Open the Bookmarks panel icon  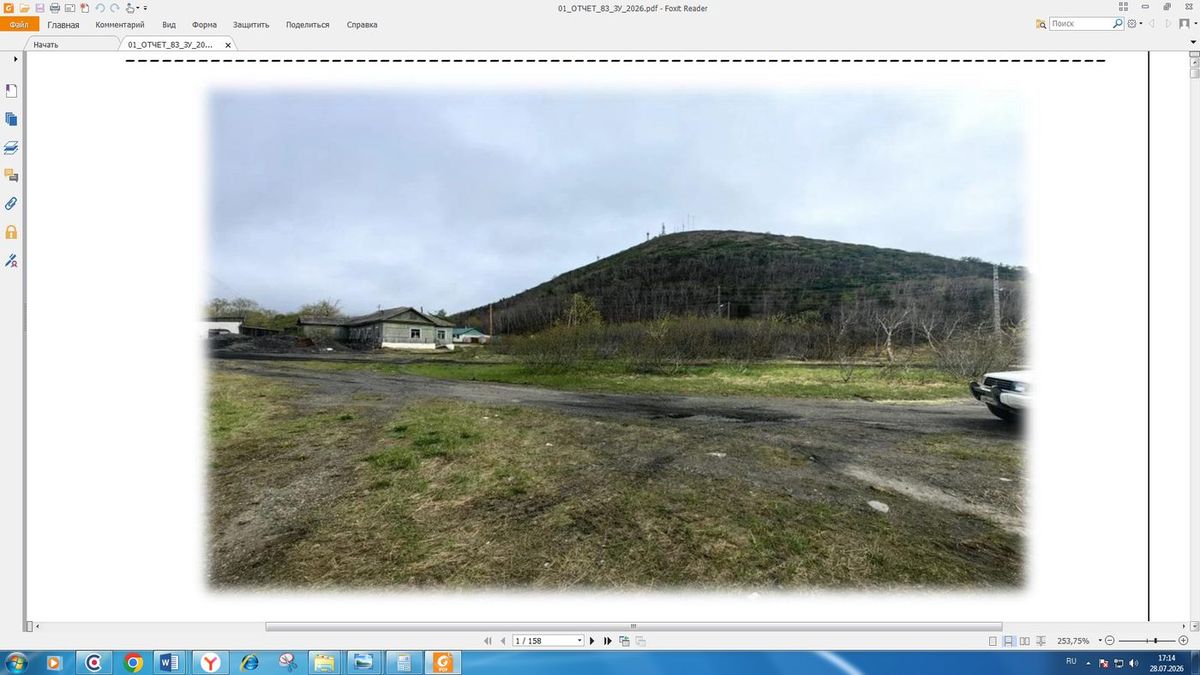(12, 91)
